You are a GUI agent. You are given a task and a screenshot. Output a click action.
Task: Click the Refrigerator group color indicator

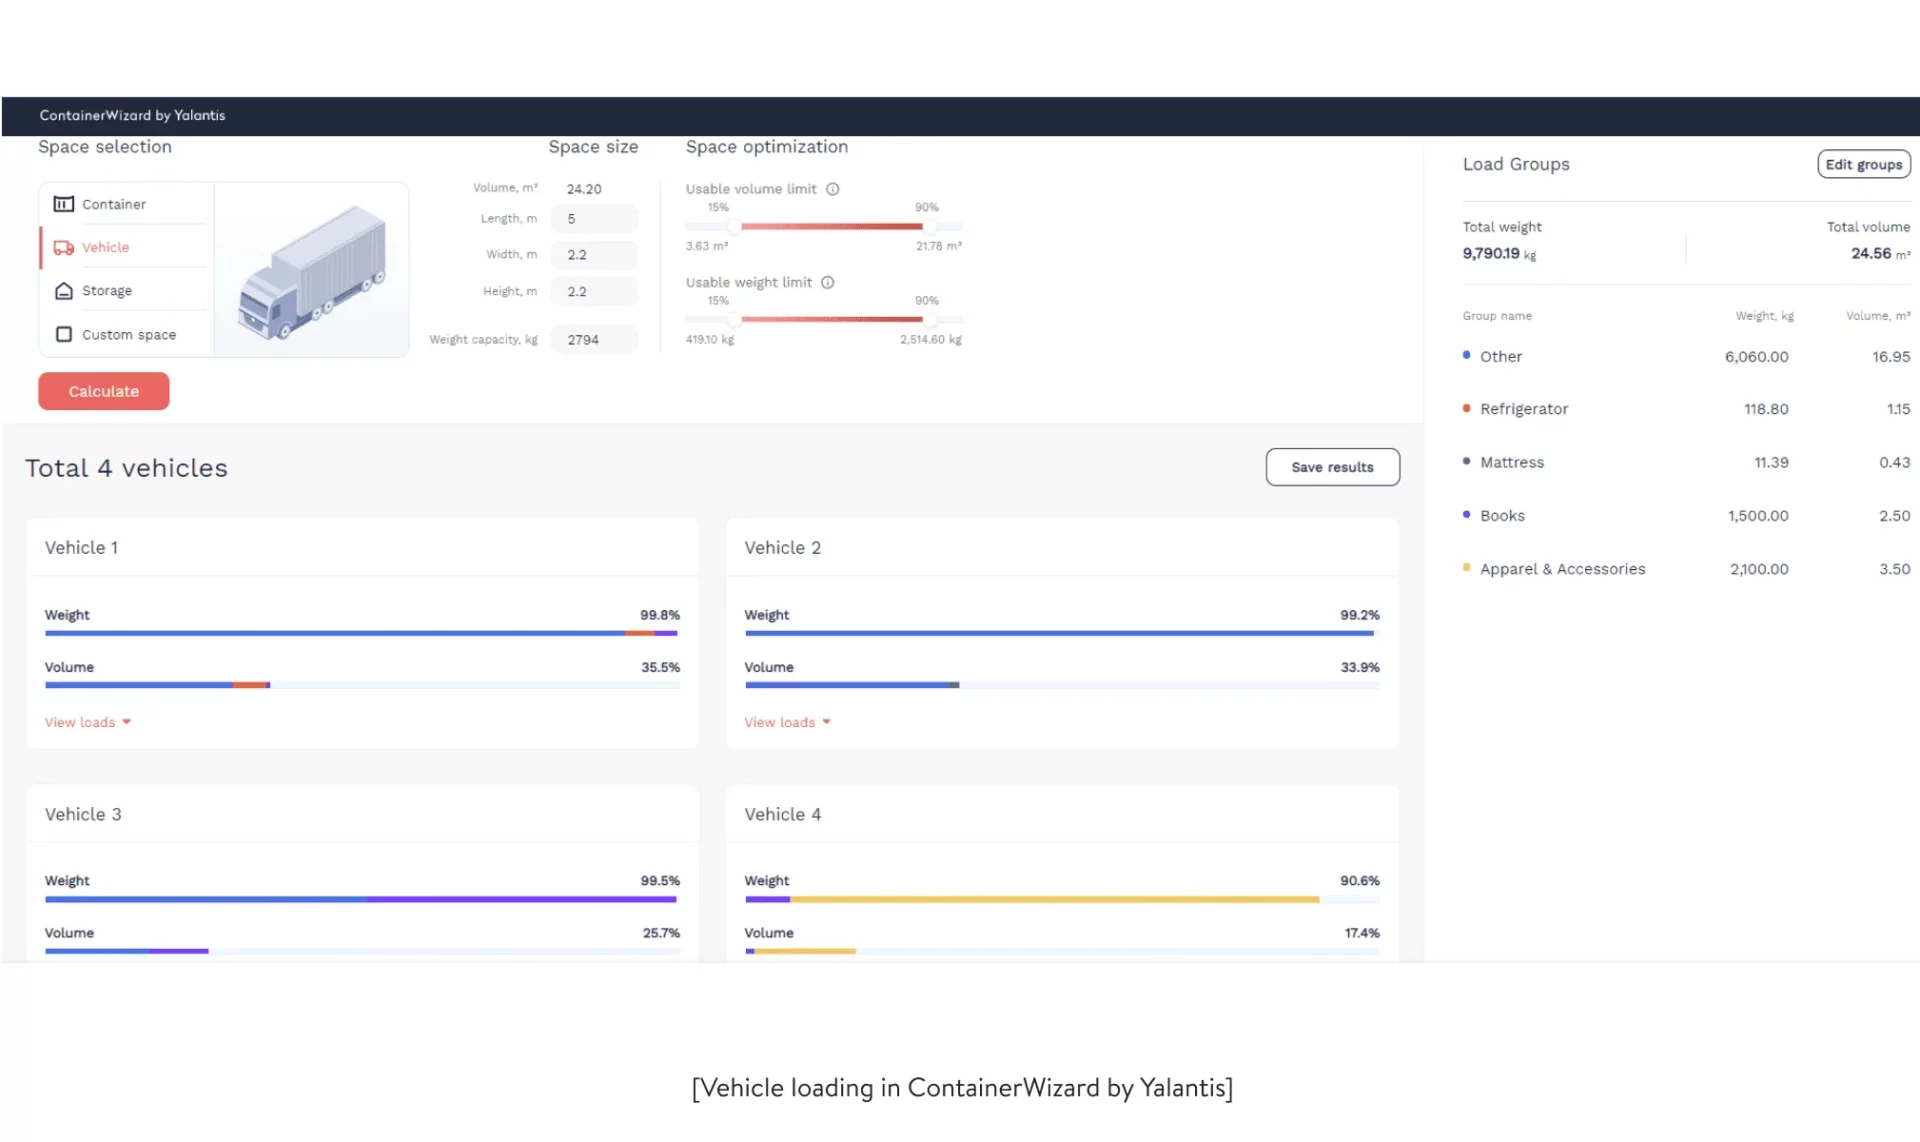point(1466,408)
